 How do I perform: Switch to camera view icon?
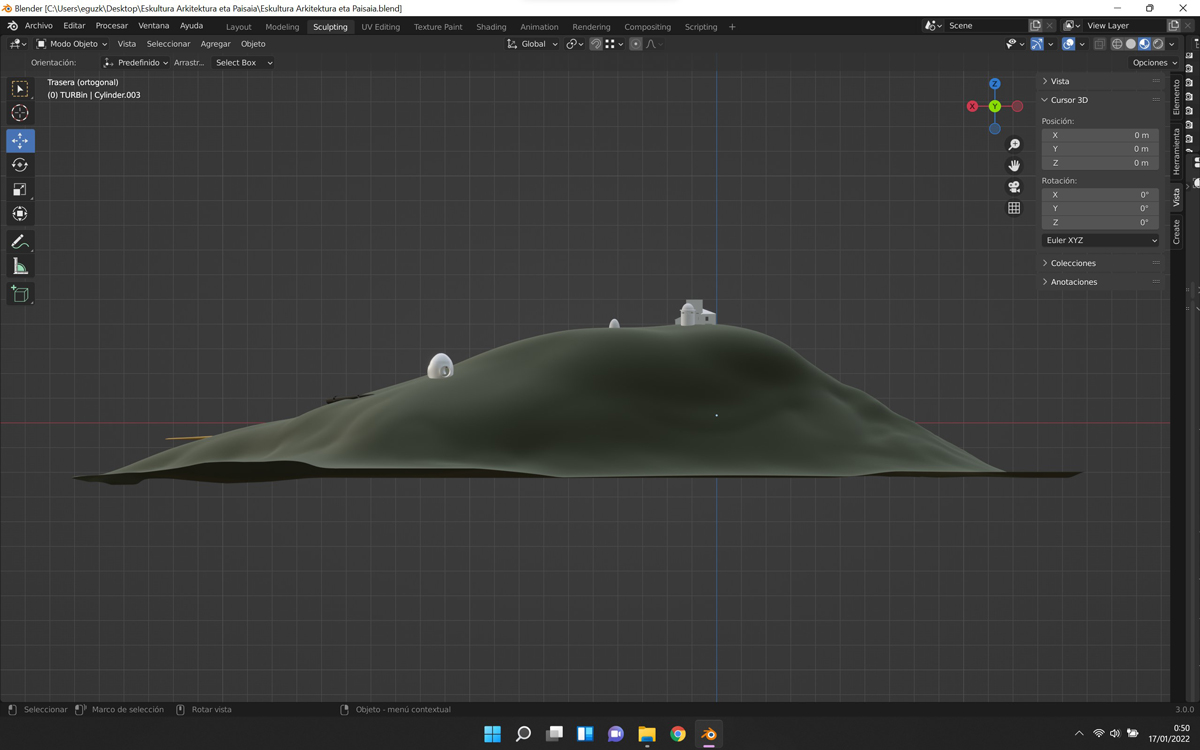[1014, 187]
